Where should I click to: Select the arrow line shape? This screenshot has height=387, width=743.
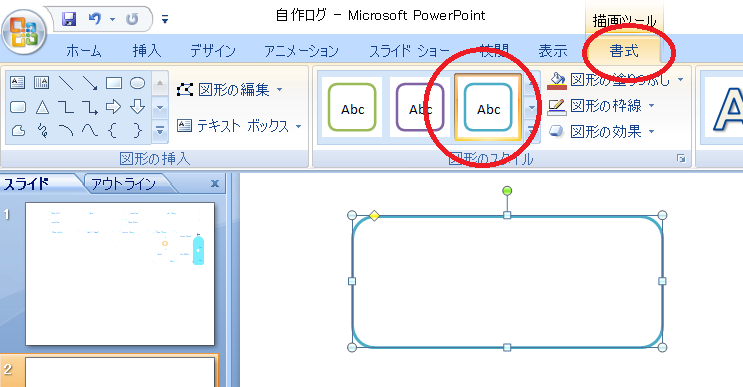pyautogui.click(x=90, y=83)
